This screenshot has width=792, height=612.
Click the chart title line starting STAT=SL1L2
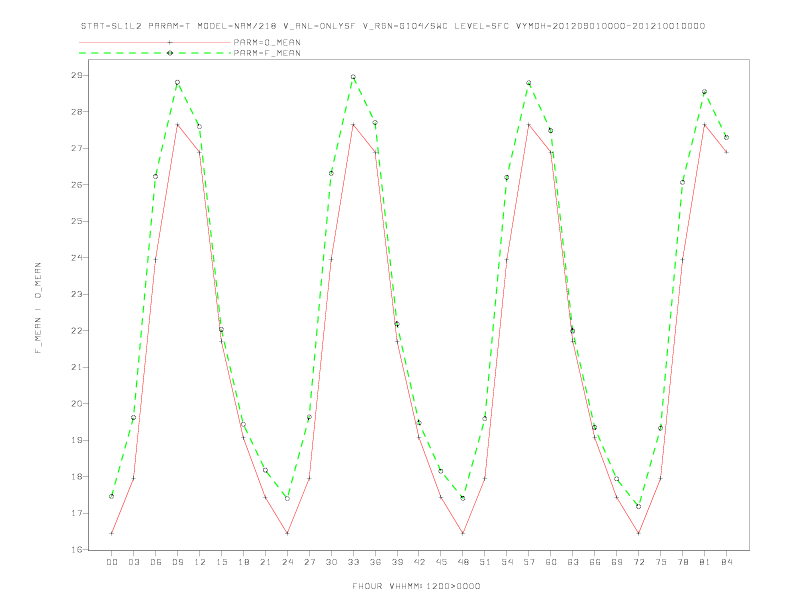click(392, 26)
